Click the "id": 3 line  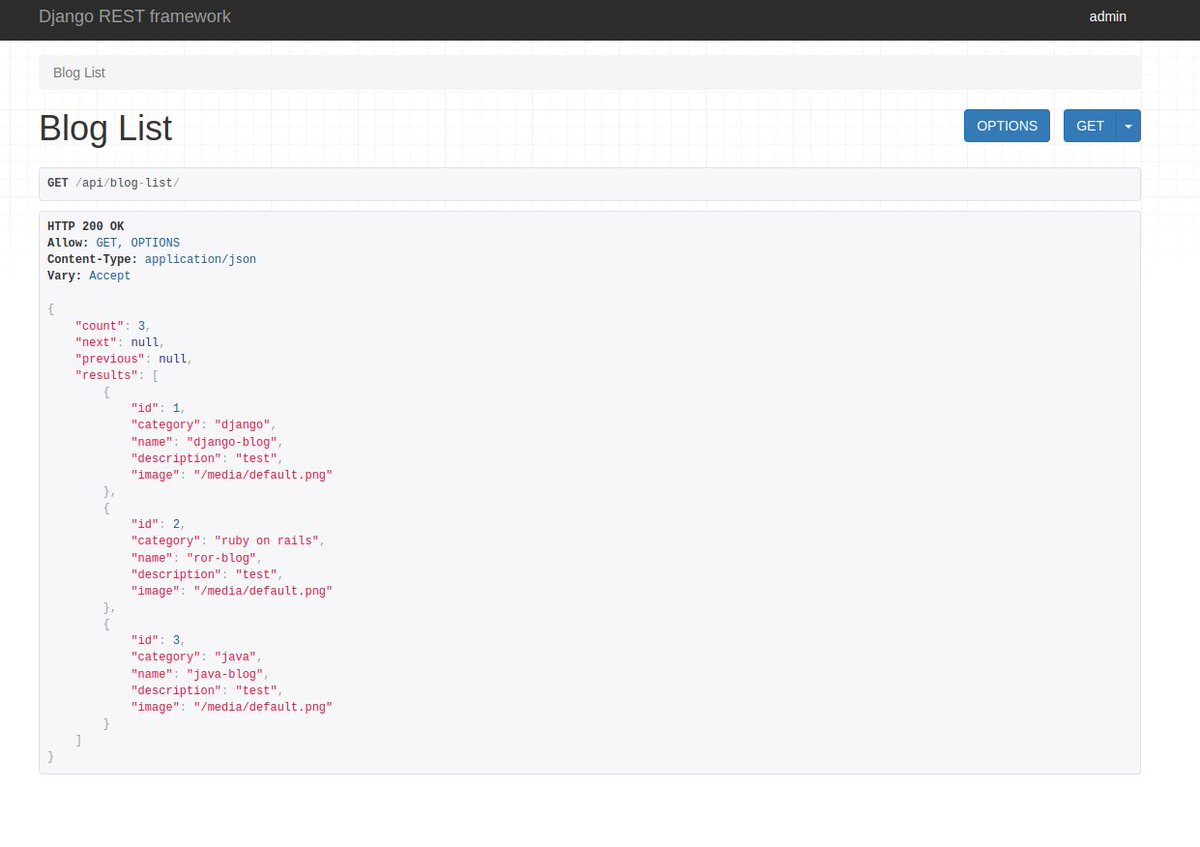158,640
